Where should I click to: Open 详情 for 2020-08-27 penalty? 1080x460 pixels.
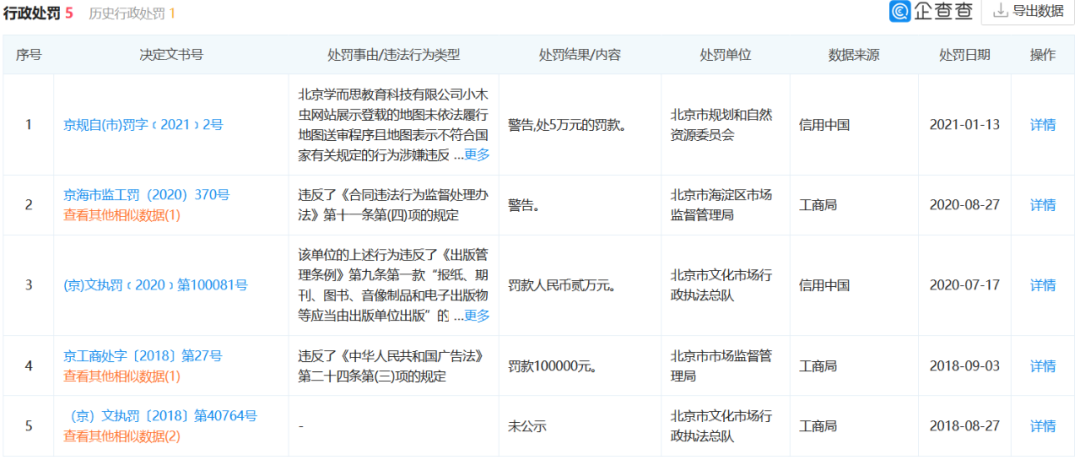click(x=1042, y=205)
